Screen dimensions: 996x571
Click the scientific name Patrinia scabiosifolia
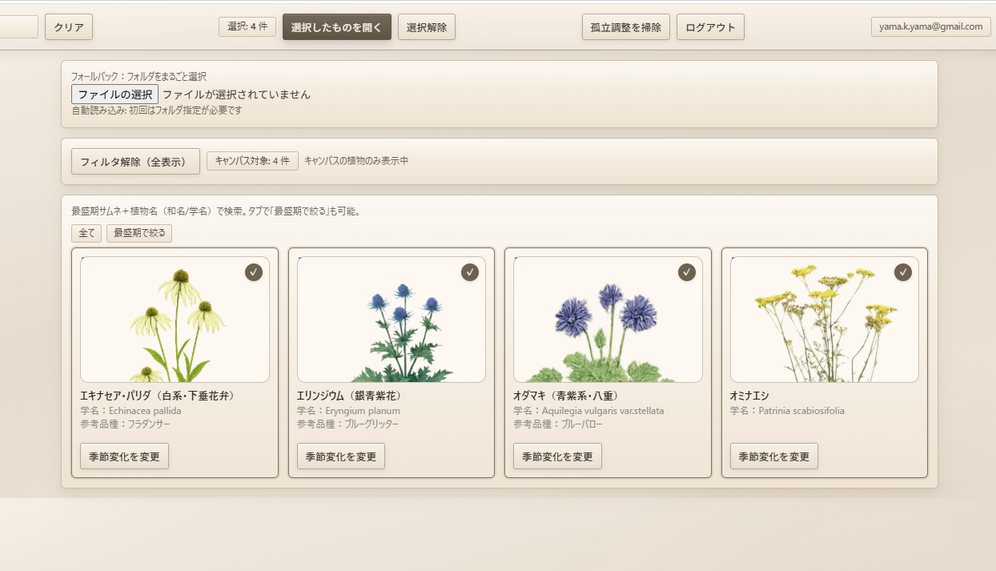tap(802, 411)
